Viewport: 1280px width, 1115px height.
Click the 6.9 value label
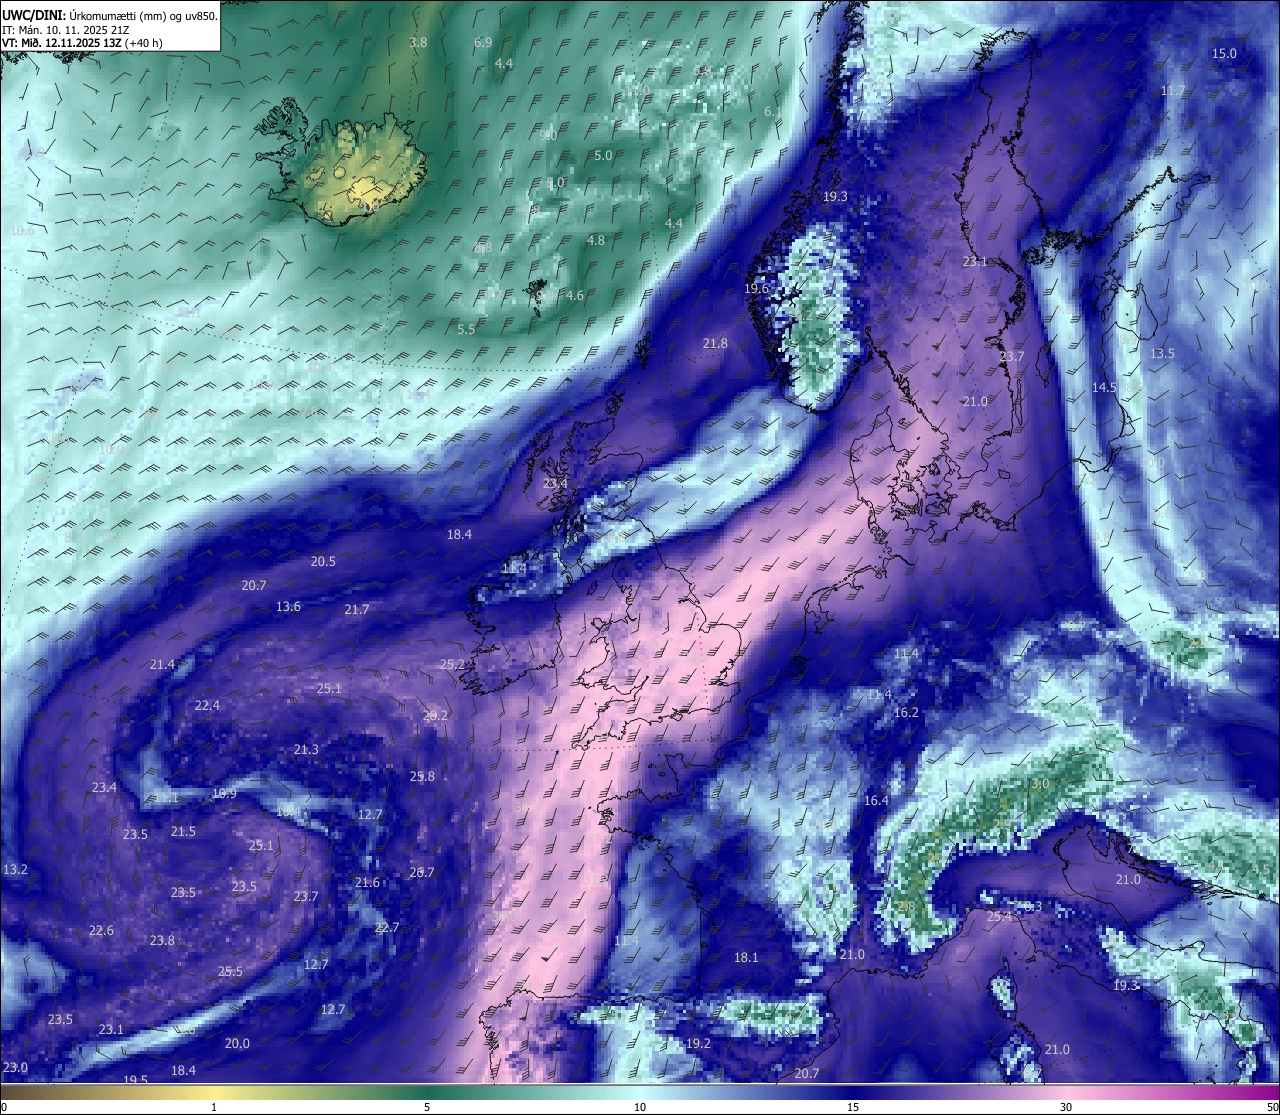(x=483, y=43)
